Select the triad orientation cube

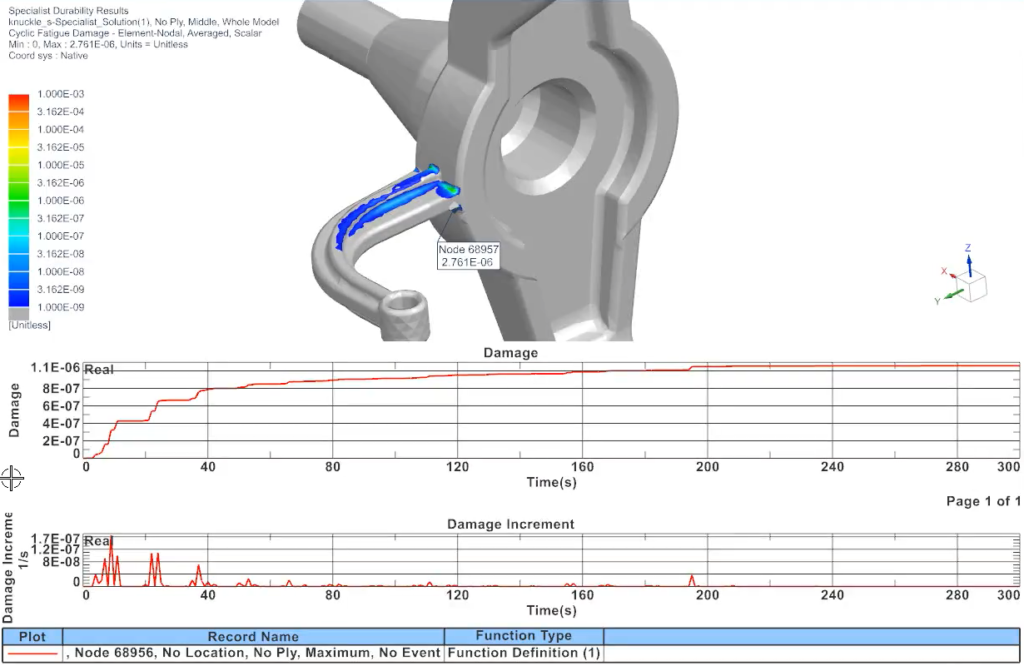point(973,287)
